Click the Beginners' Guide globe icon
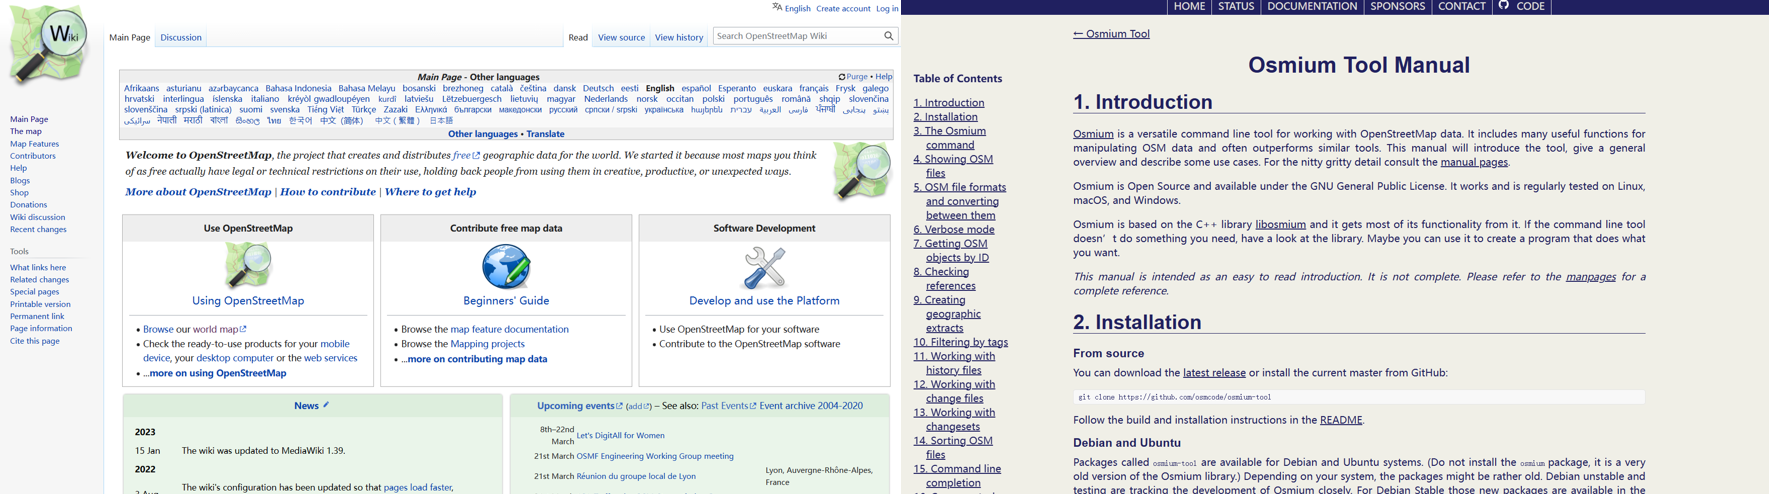The width and height of the screenshot is (1769, 494). 506,267
